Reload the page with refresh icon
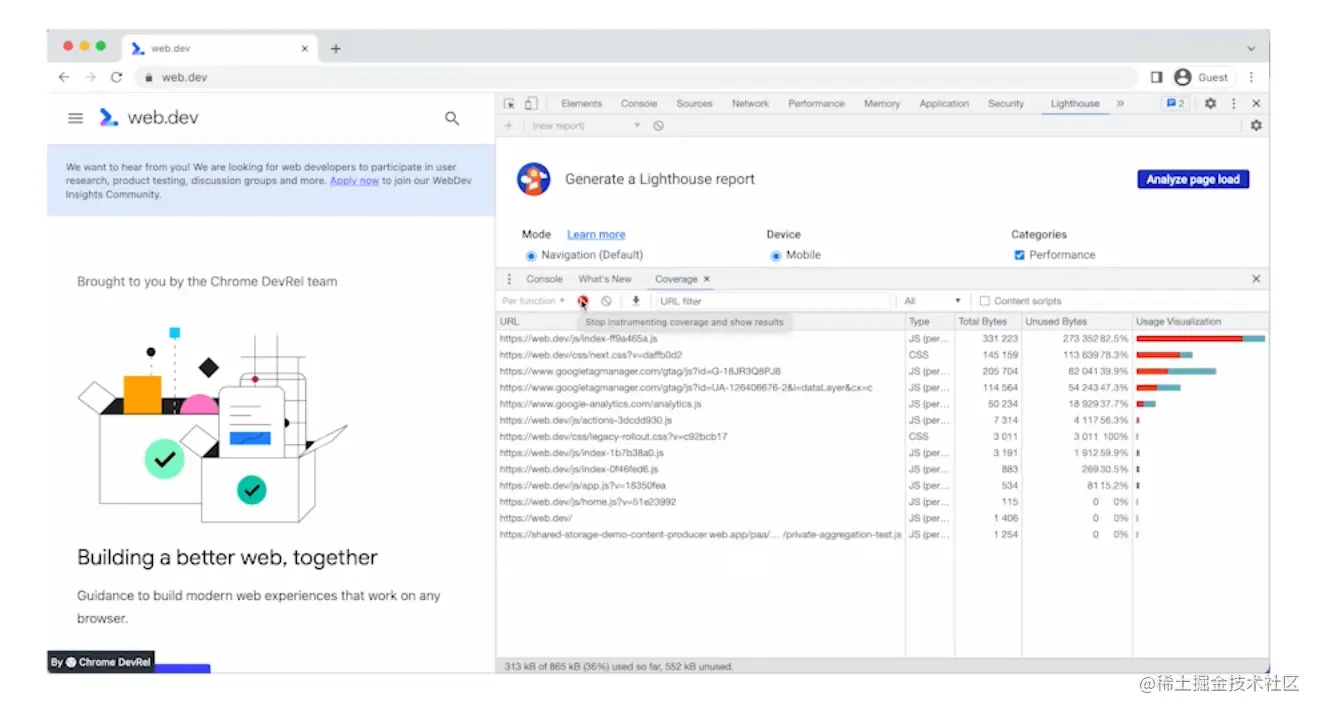Screen dimensions: 1320x714 point(116,77)
